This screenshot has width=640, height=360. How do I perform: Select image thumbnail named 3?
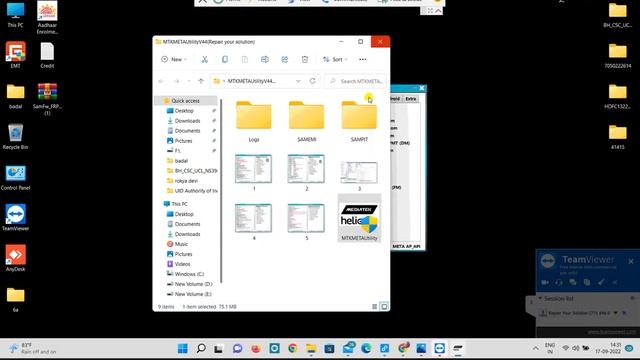pyautogui.click(x=359, y=175)
